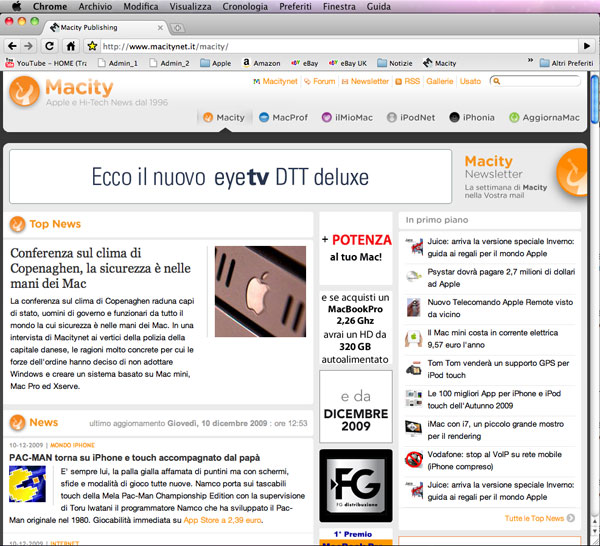Expand the Notizie bookmarks folder
Screen dimensions: 600x546
point(395,63)
